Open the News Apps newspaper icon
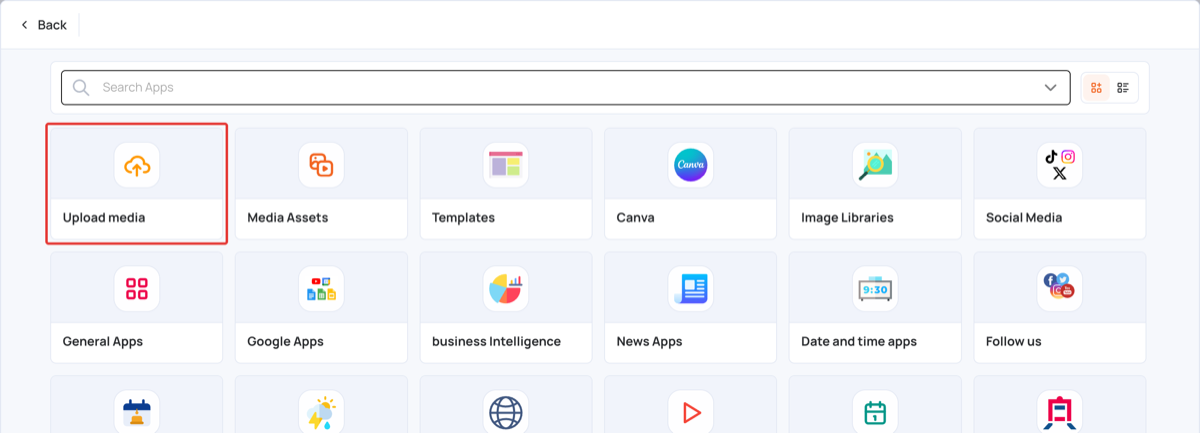The width and height of the screenshot is (1200, 433). [x=690, y=289]
